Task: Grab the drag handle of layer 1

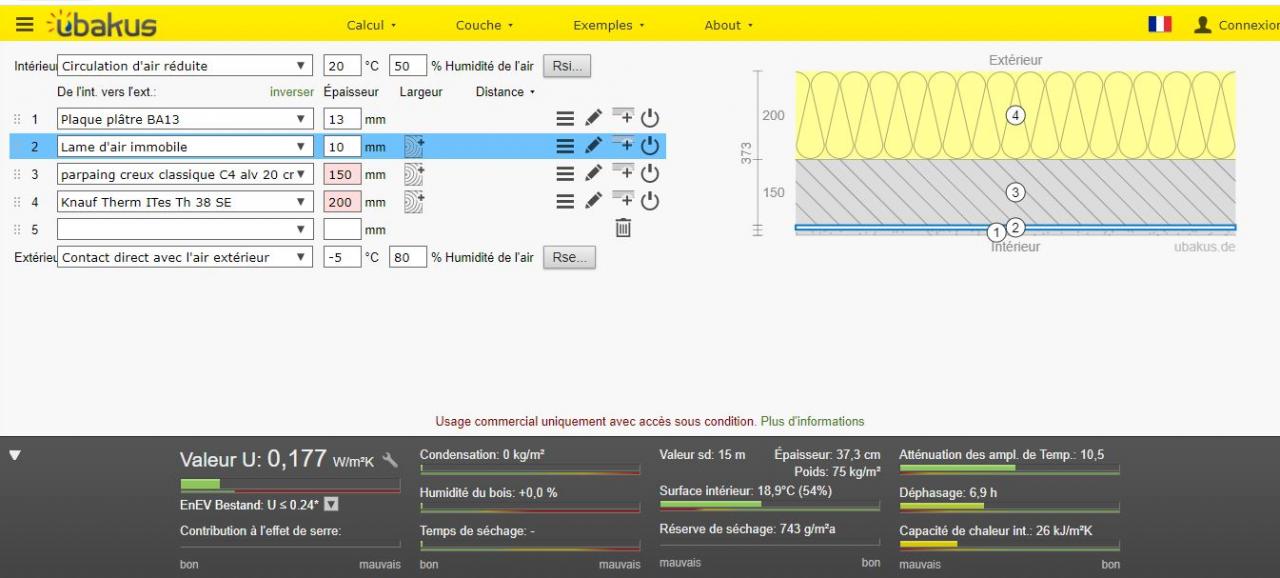Action: click(x=16, y=119)
